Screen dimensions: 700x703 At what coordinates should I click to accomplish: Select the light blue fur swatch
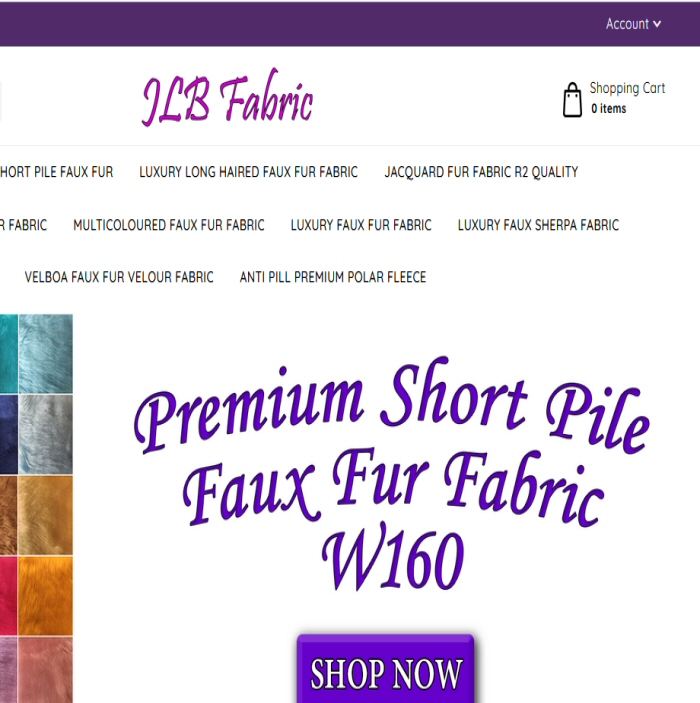pos(45,354)
